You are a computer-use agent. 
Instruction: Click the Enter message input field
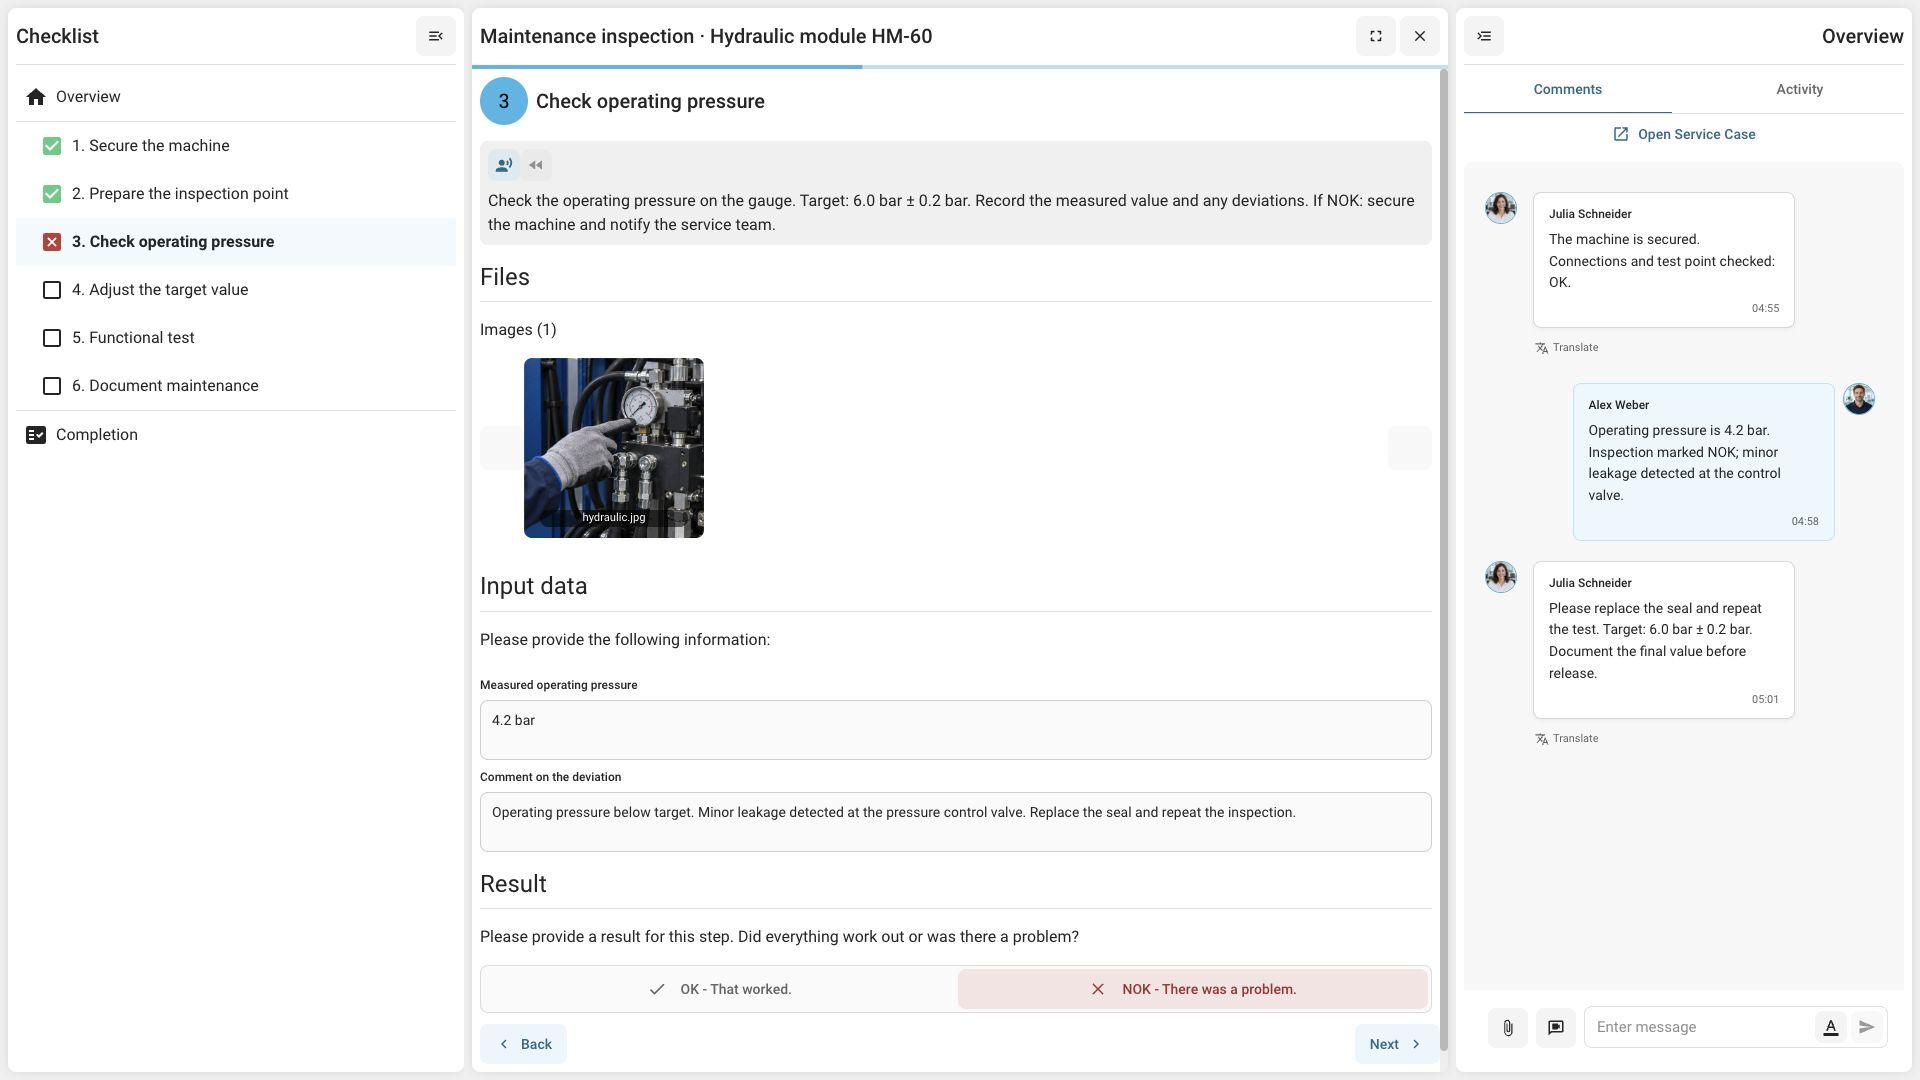[1700, 1027]
